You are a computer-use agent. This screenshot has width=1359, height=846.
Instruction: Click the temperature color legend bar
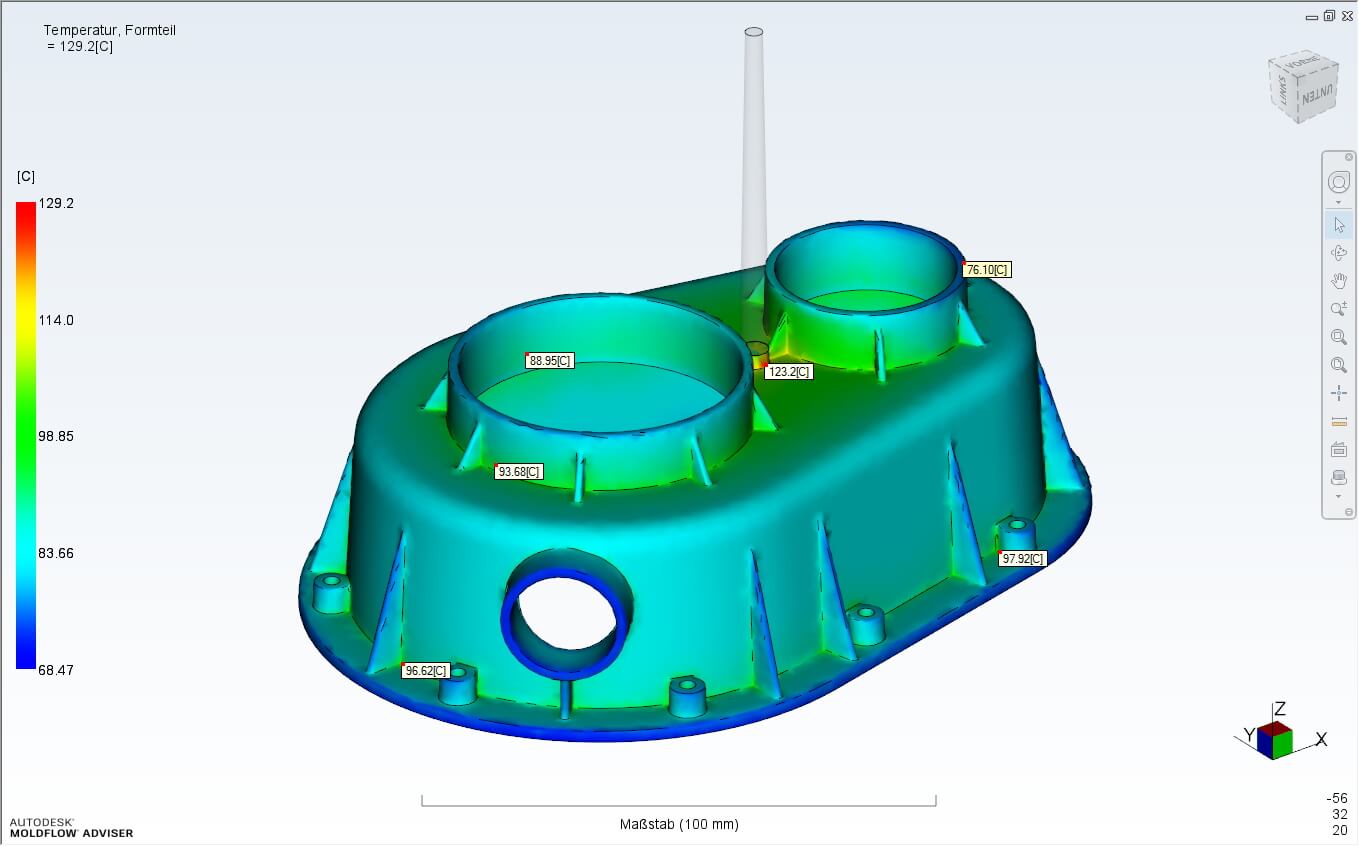tap(25, 435)
